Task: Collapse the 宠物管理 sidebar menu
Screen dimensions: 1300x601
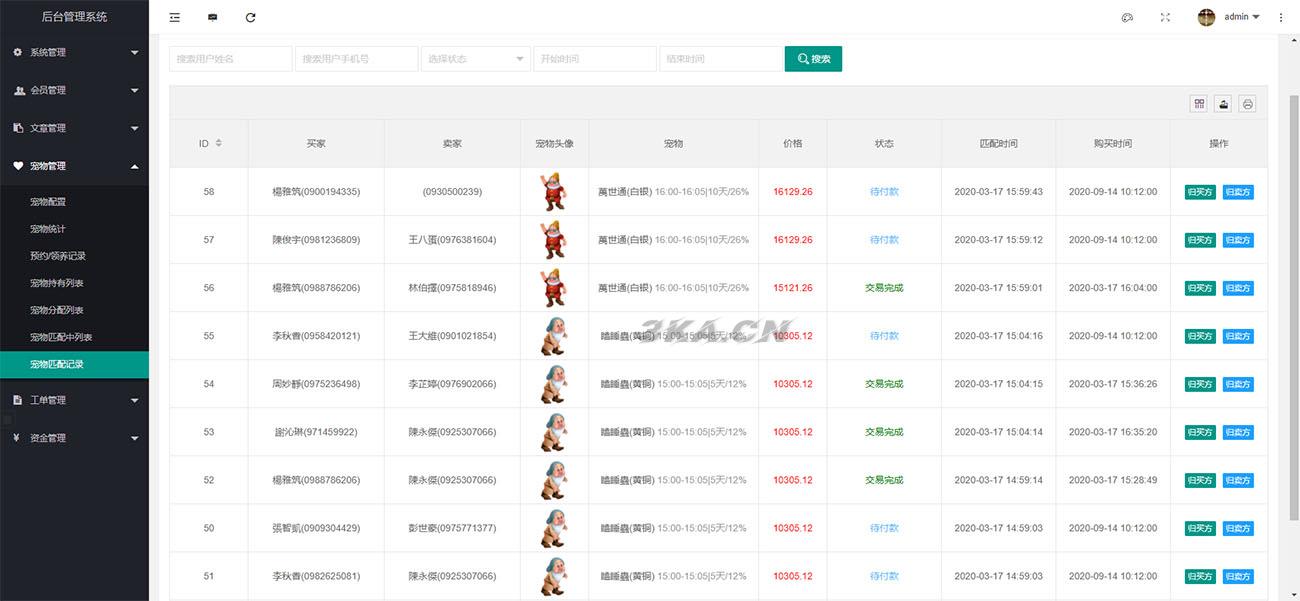Action: tap(74, 166)
